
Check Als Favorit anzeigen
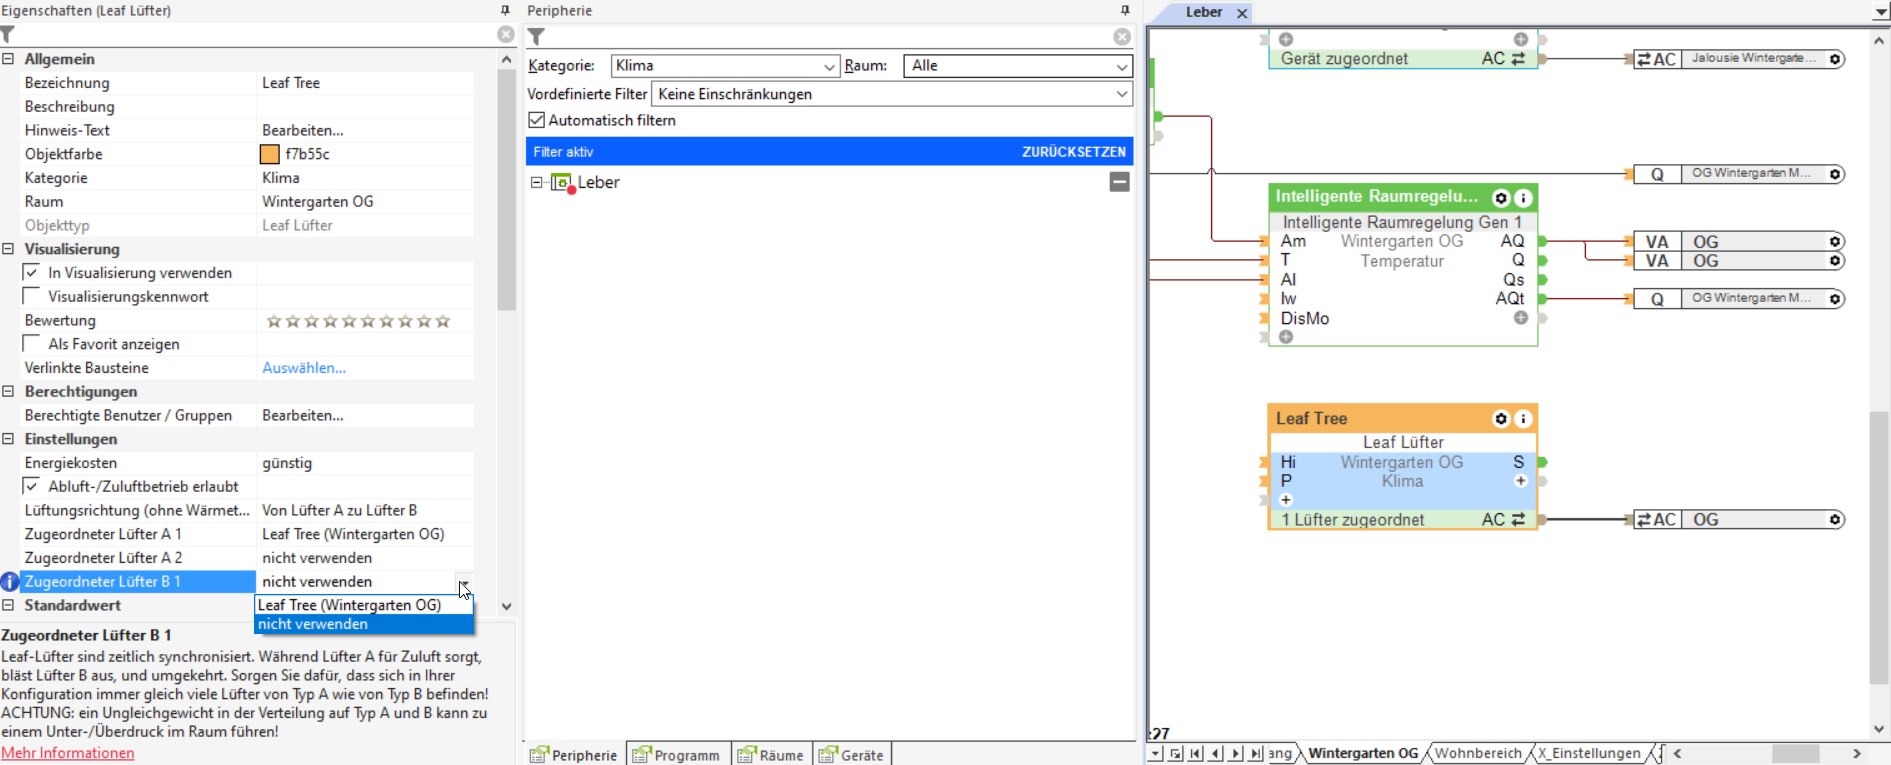[x=32, y=343]
